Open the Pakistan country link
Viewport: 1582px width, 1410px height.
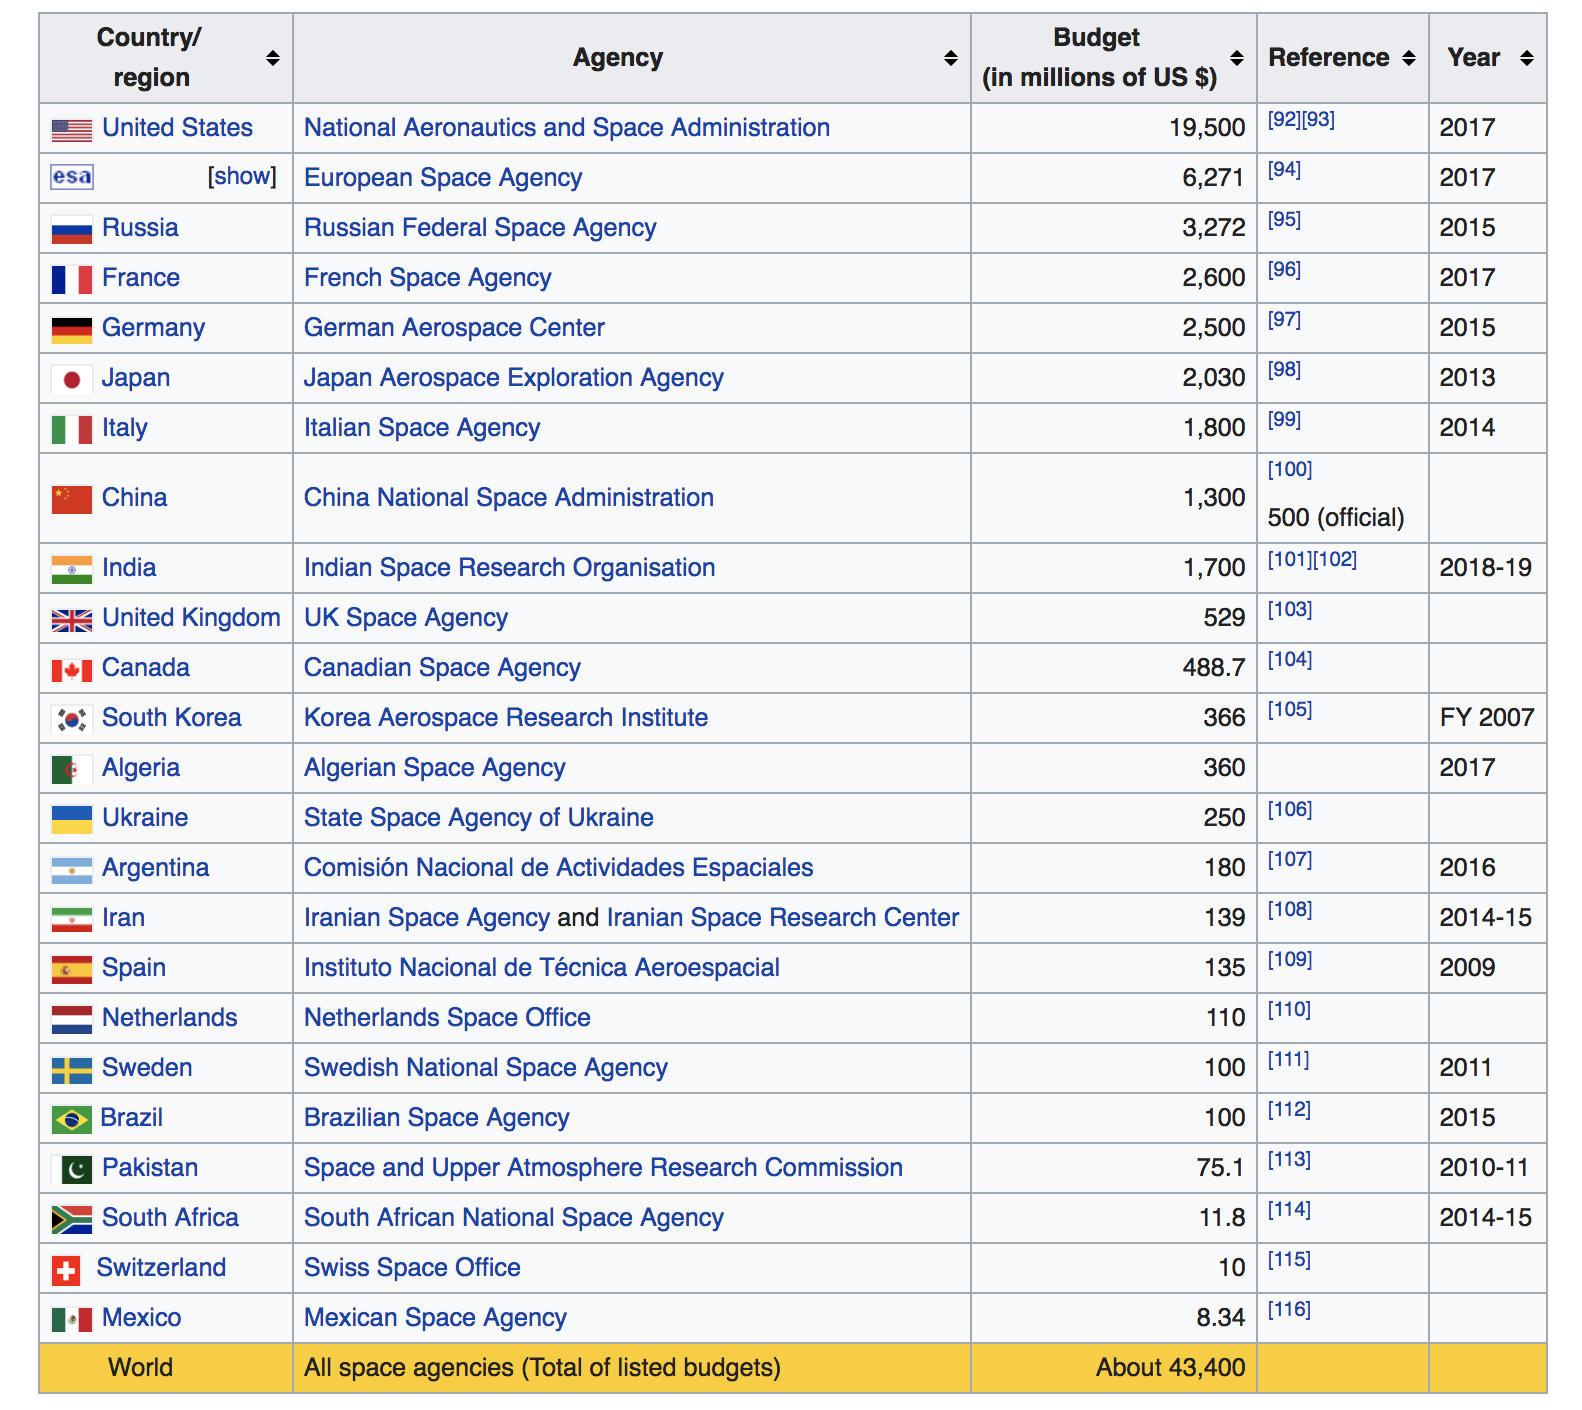(x=150, y=1168)
